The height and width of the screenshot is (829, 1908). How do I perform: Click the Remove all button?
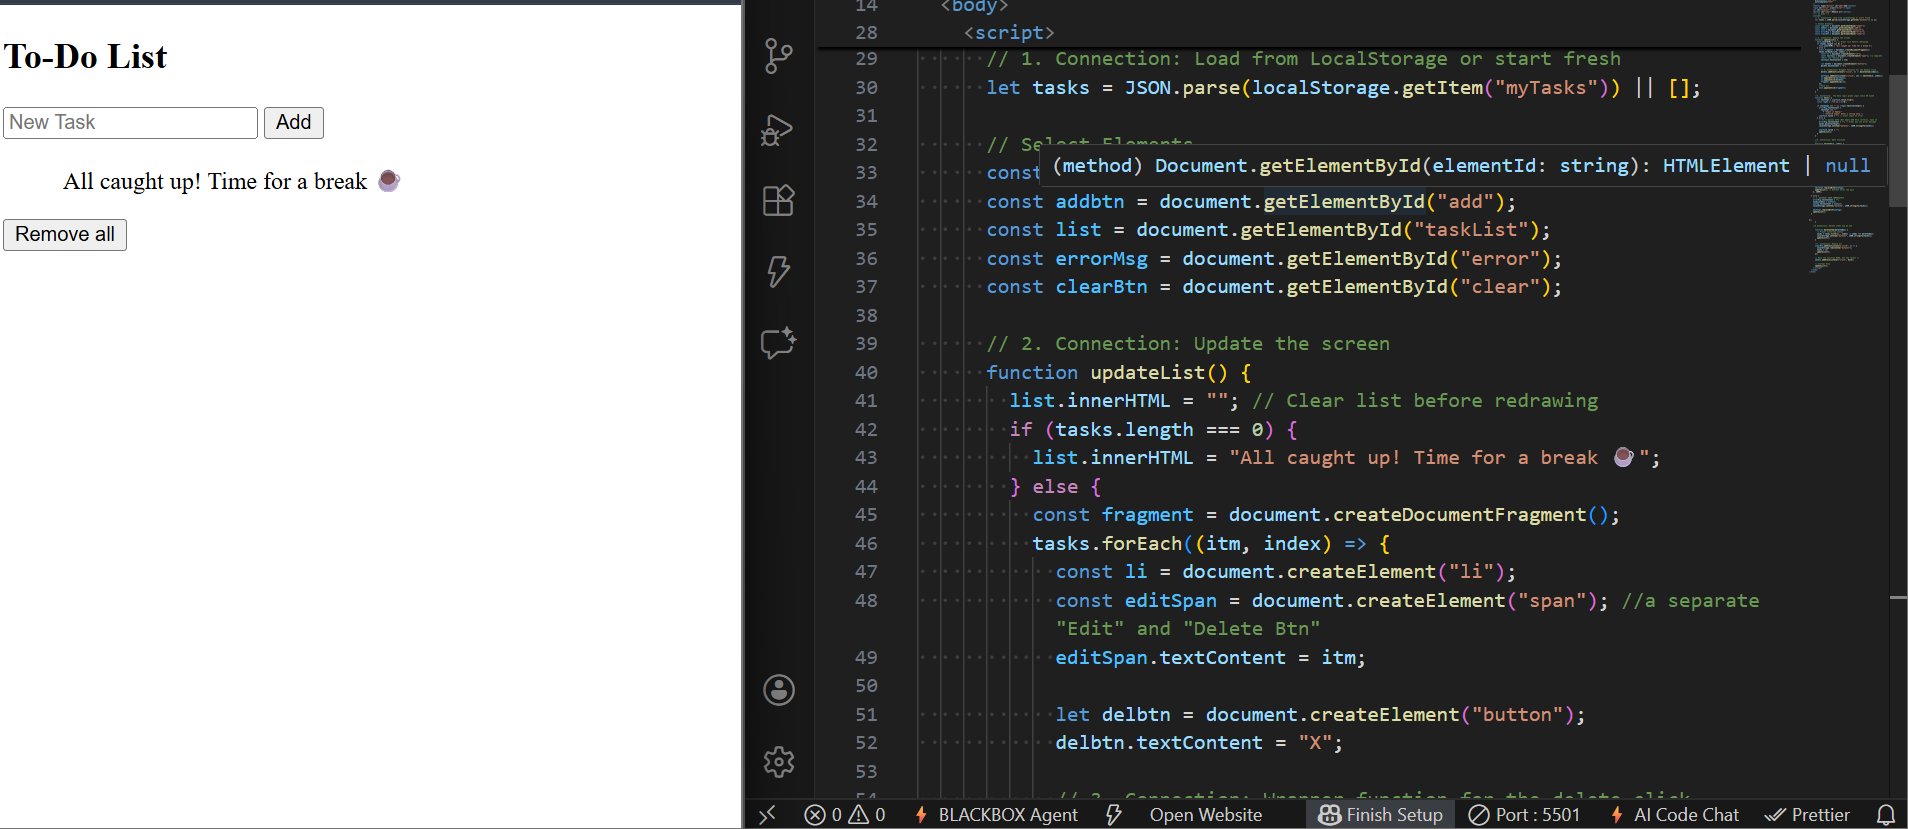65,235
